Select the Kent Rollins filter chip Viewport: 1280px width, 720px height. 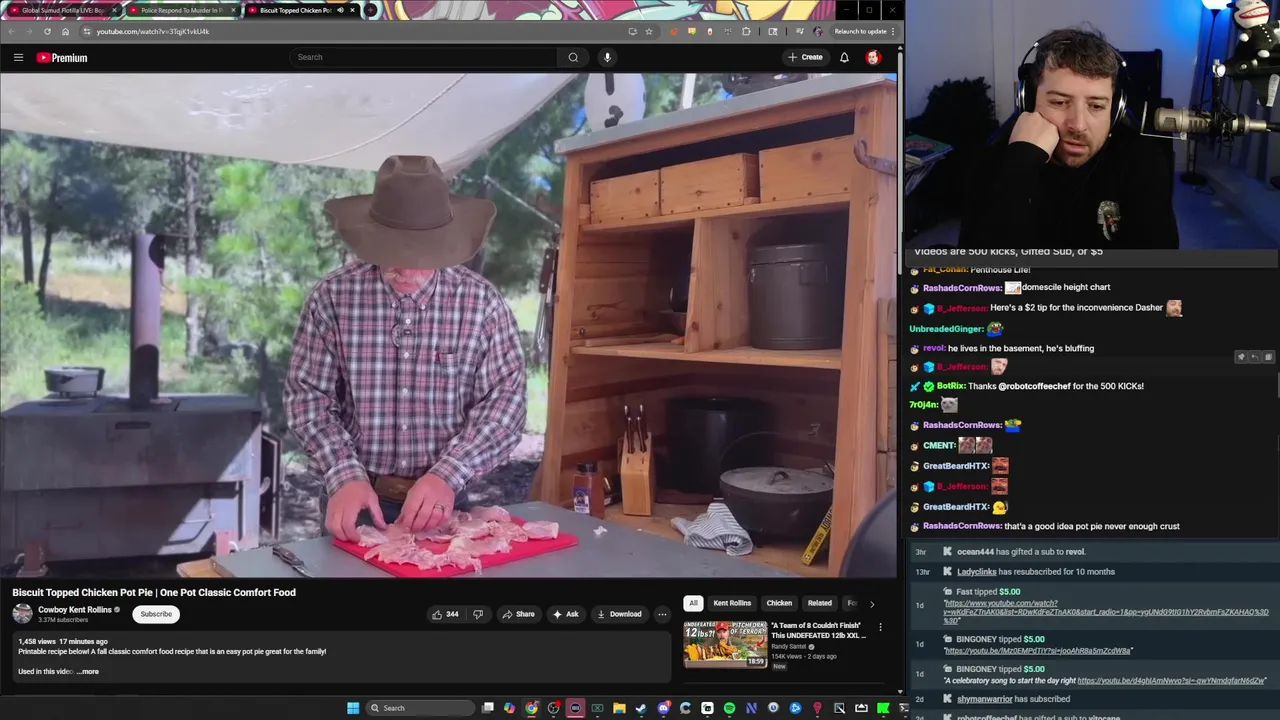[732, 603]
